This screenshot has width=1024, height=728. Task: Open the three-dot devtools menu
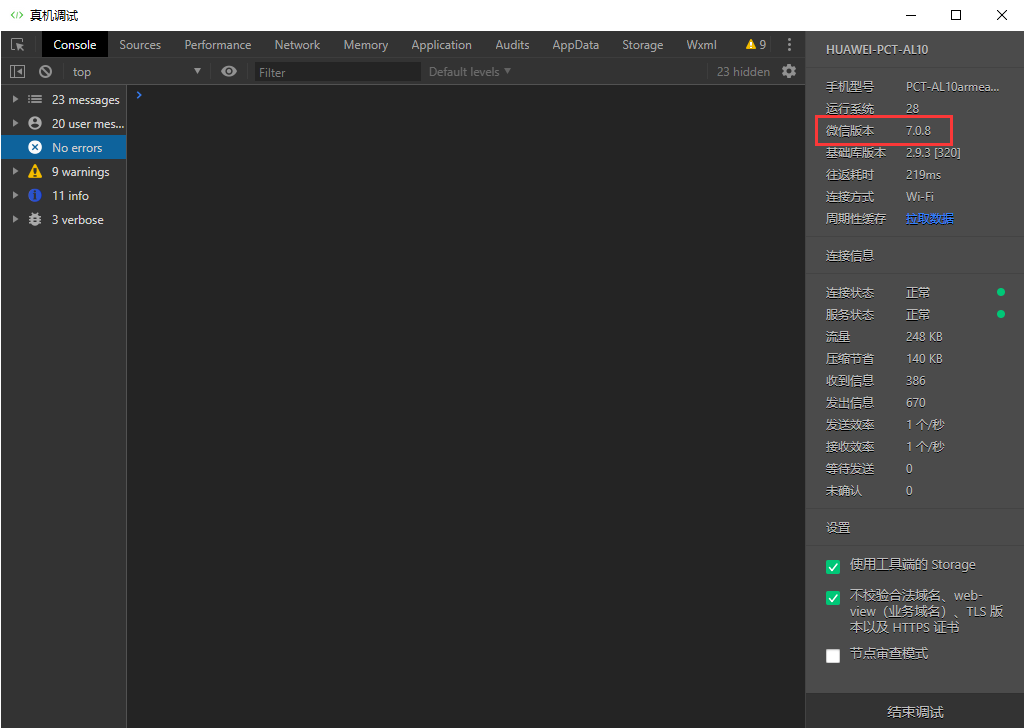tap(789, 44)
